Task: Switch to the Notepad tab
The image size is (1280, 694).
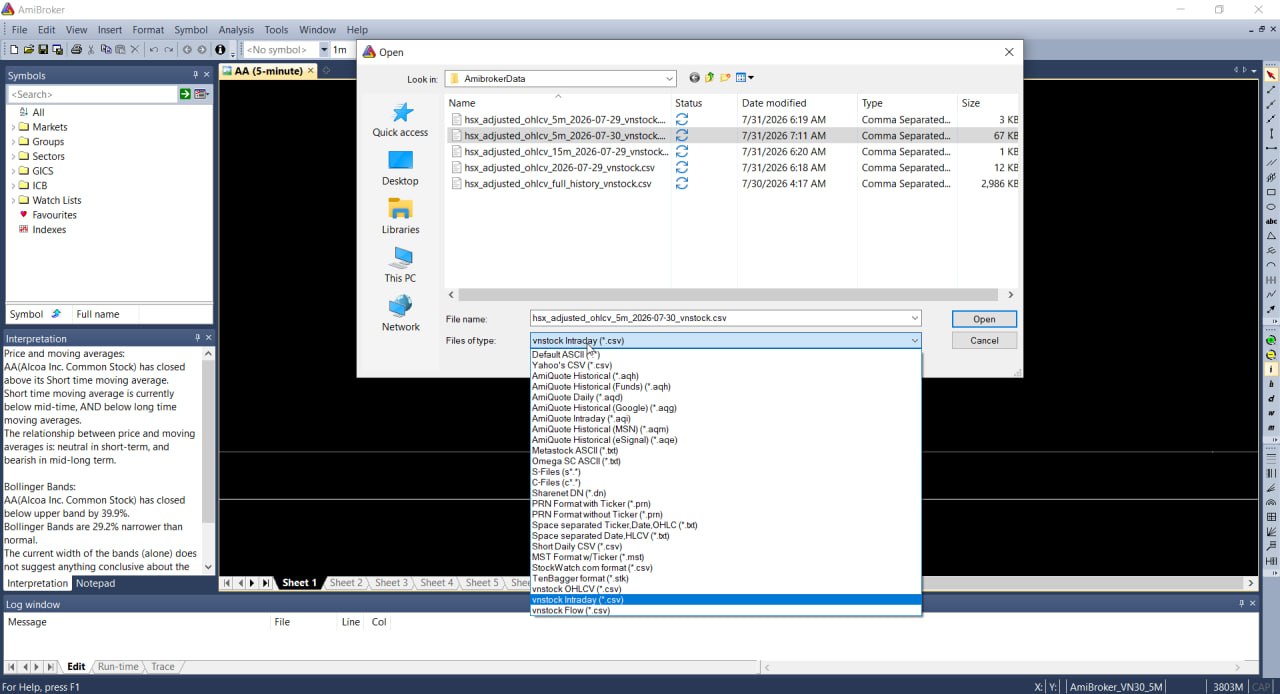Action: coord(96,583)
